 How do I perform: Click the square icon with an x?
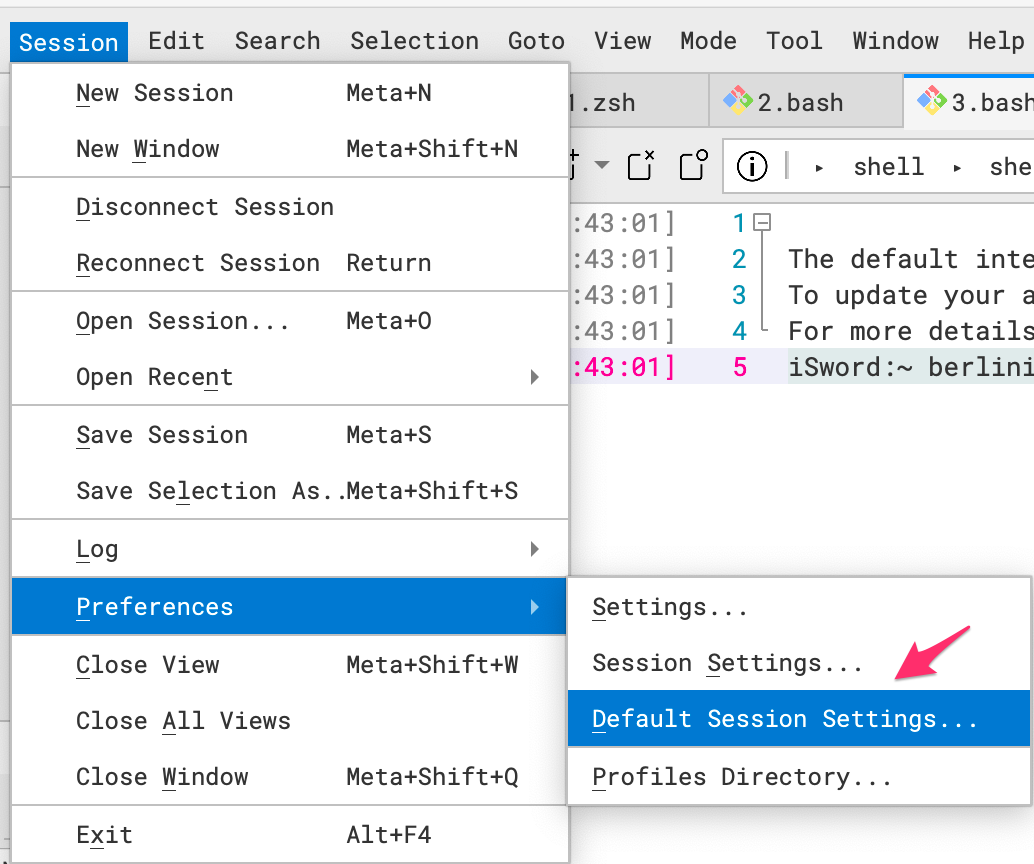pos(641,165)
